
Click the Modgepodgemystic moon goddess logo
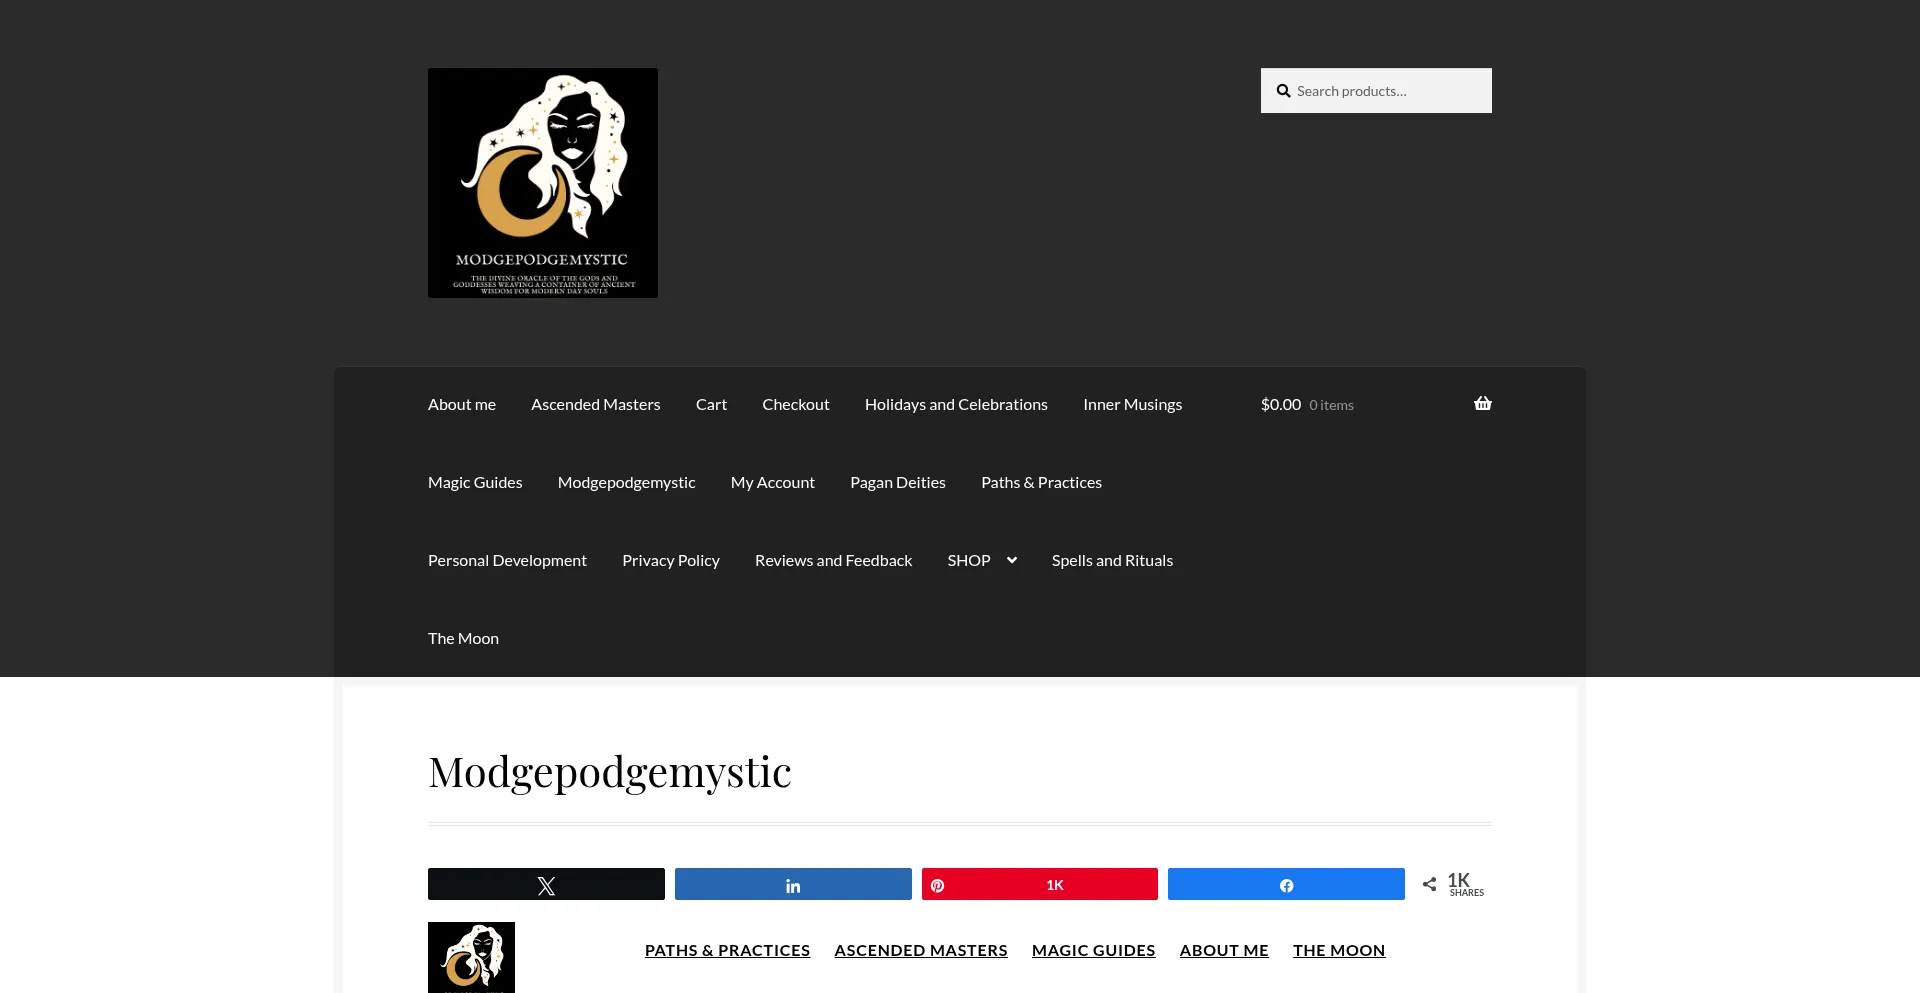(542, 182)
